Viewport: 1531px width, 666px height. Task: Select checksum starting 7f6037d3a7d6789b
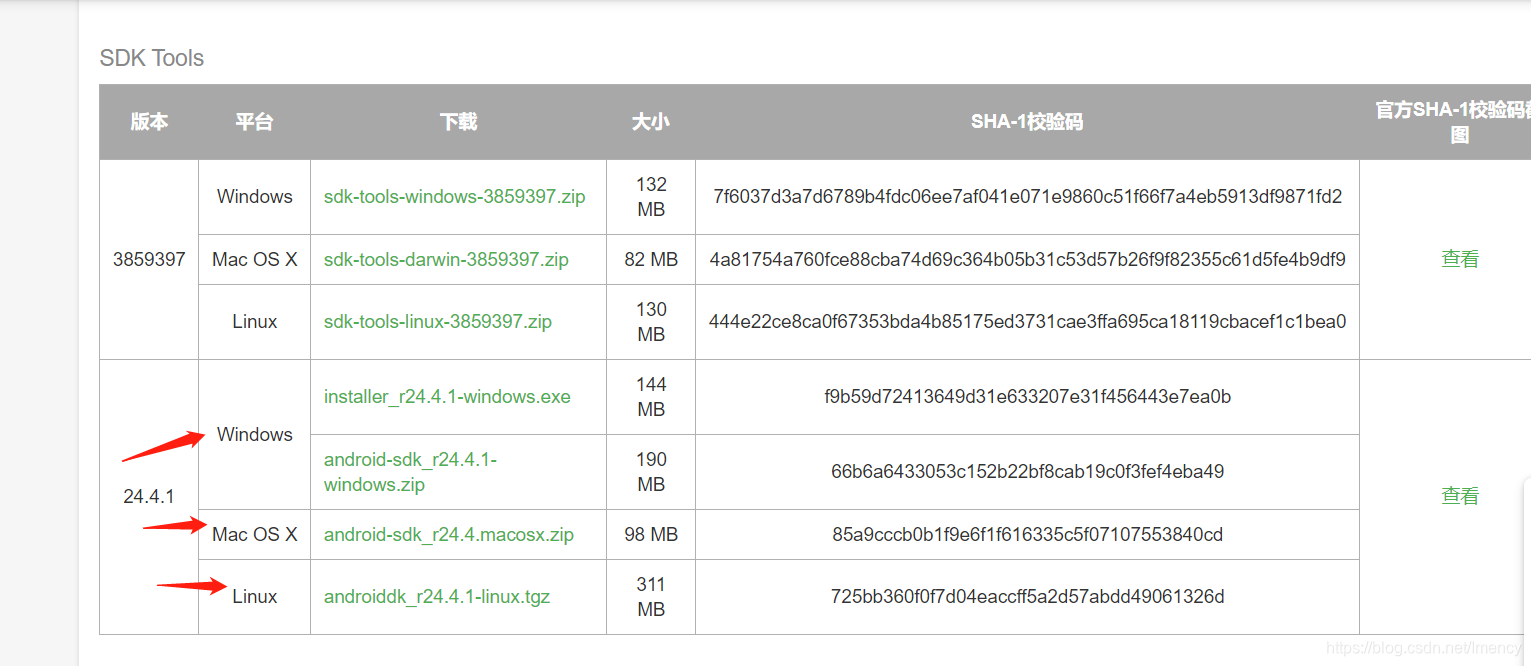[1028, 197]
